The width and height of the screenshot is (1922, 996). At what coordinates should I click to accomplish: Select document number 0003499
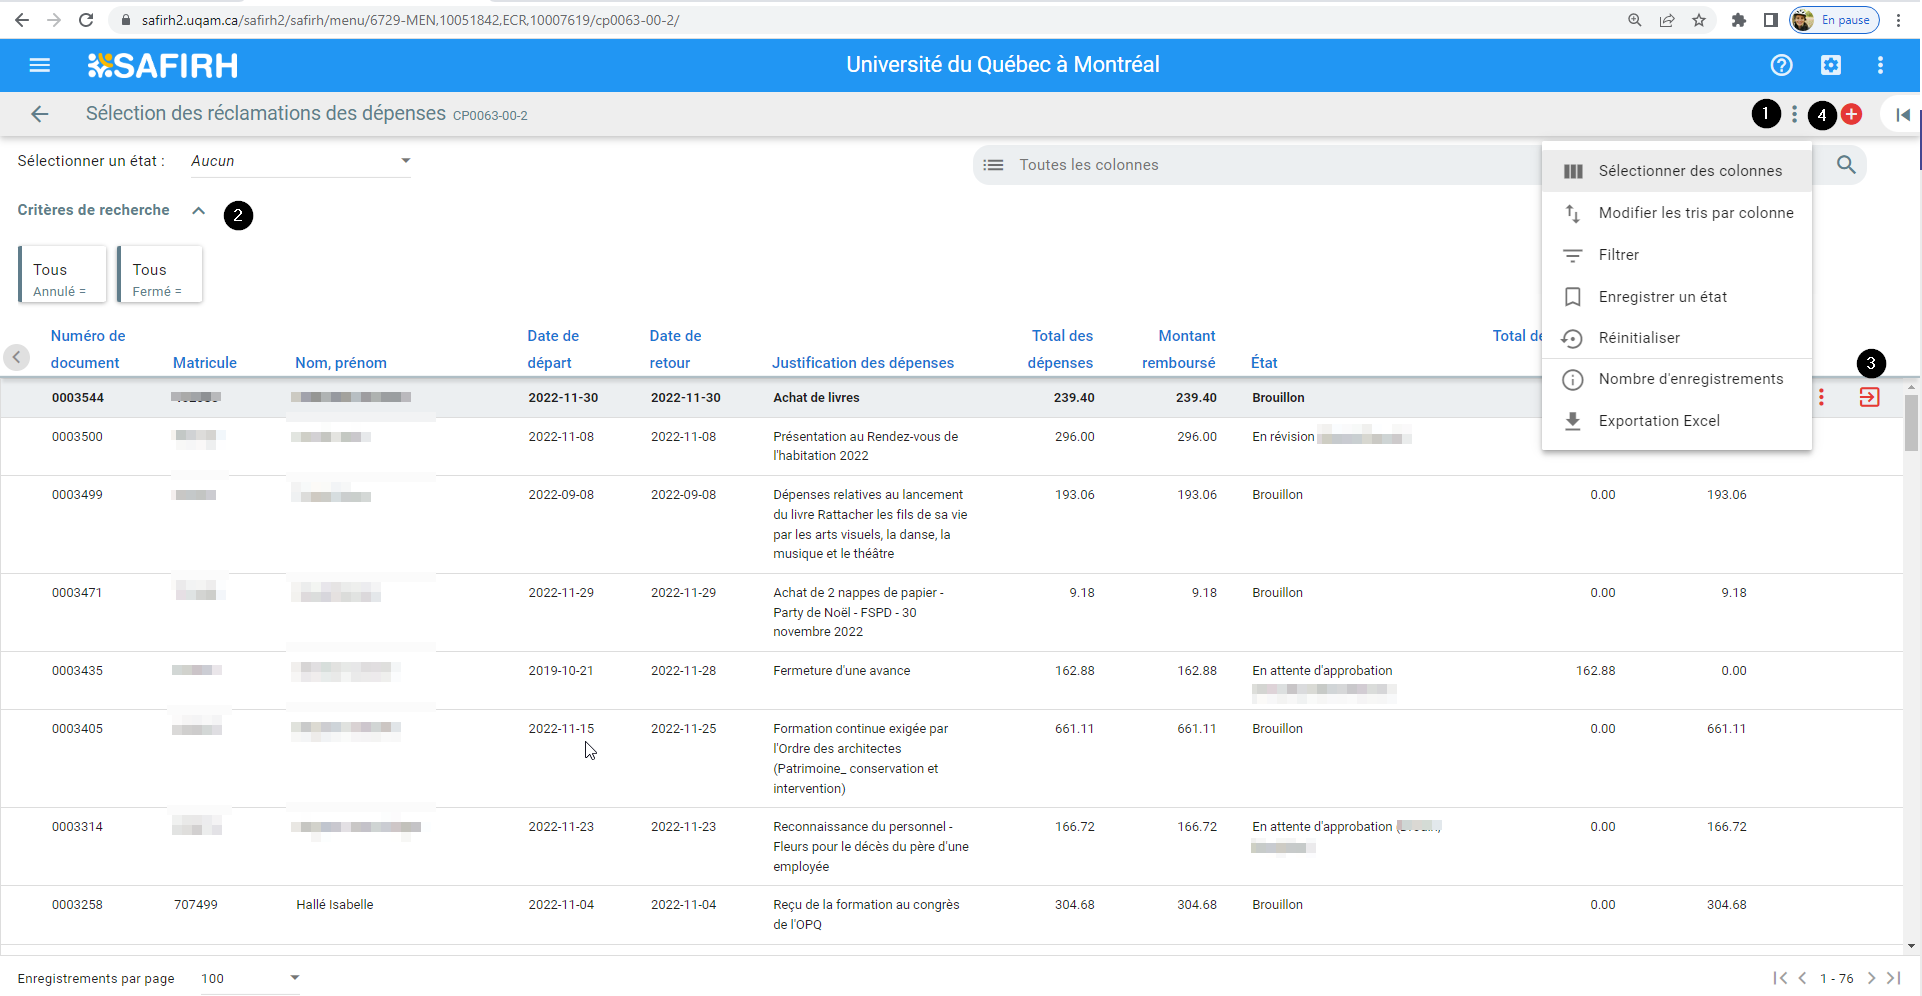77,495
